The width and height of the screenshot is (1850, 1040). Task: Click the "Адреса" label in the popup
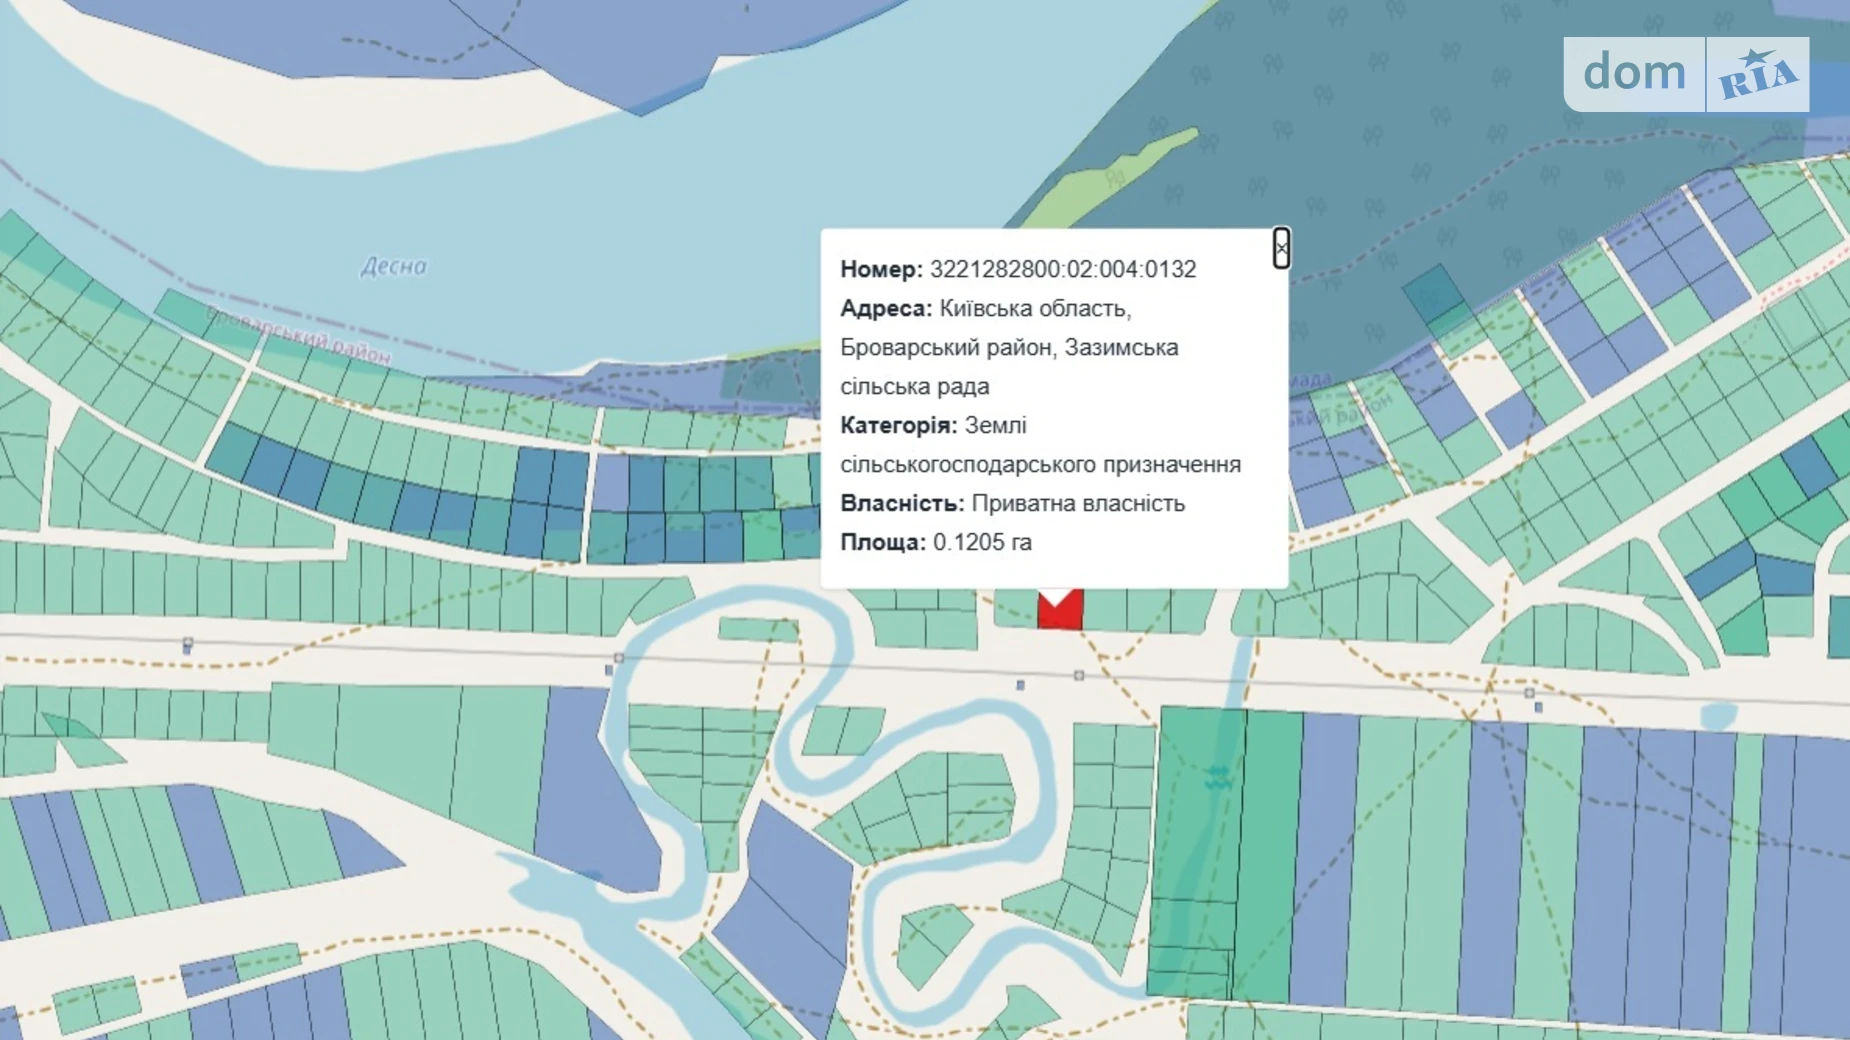point(885,308)
